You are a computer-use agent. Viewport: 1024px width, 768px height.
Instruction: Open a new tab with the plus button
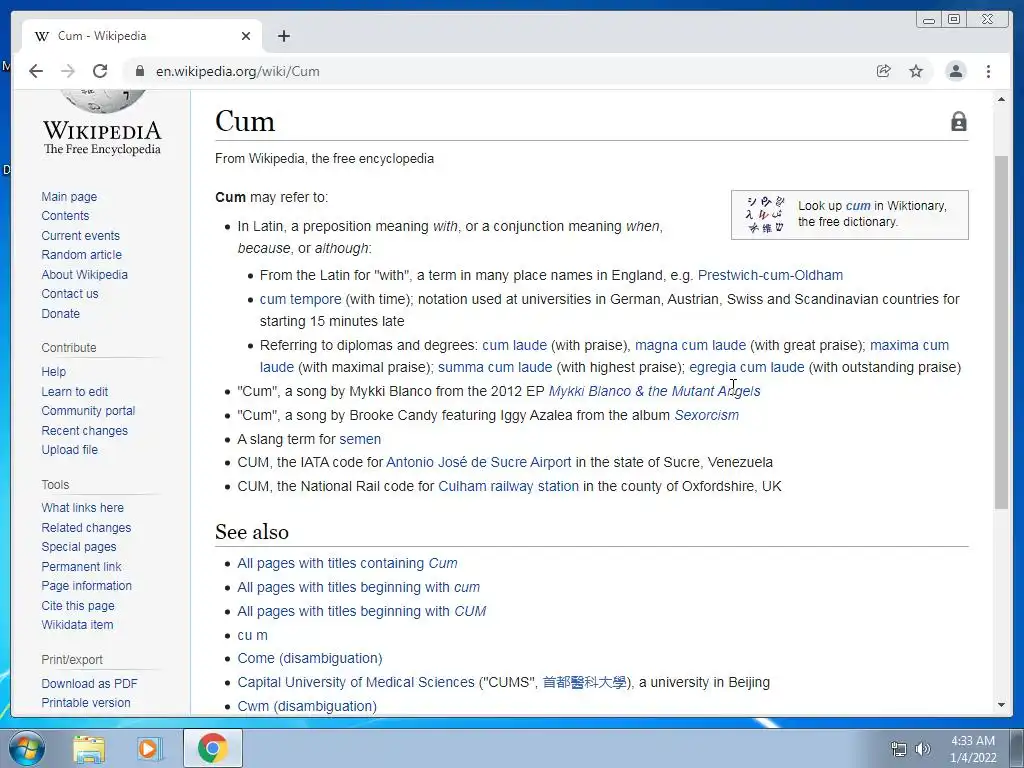[x=283, y=36]
